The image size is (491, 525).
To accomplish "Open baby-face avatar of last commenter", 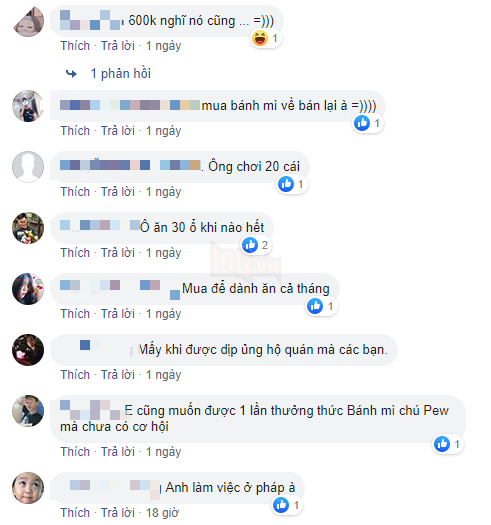I will tap(28, 488).
